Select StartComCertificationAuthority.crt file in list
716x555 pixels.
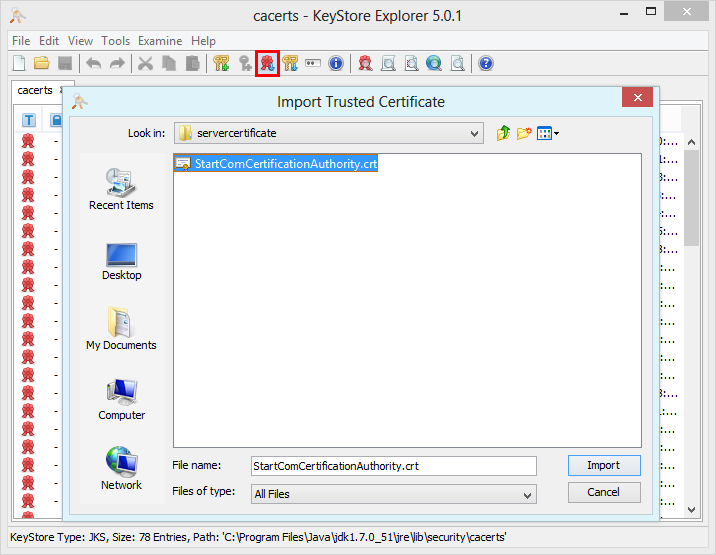pos(276,163)
